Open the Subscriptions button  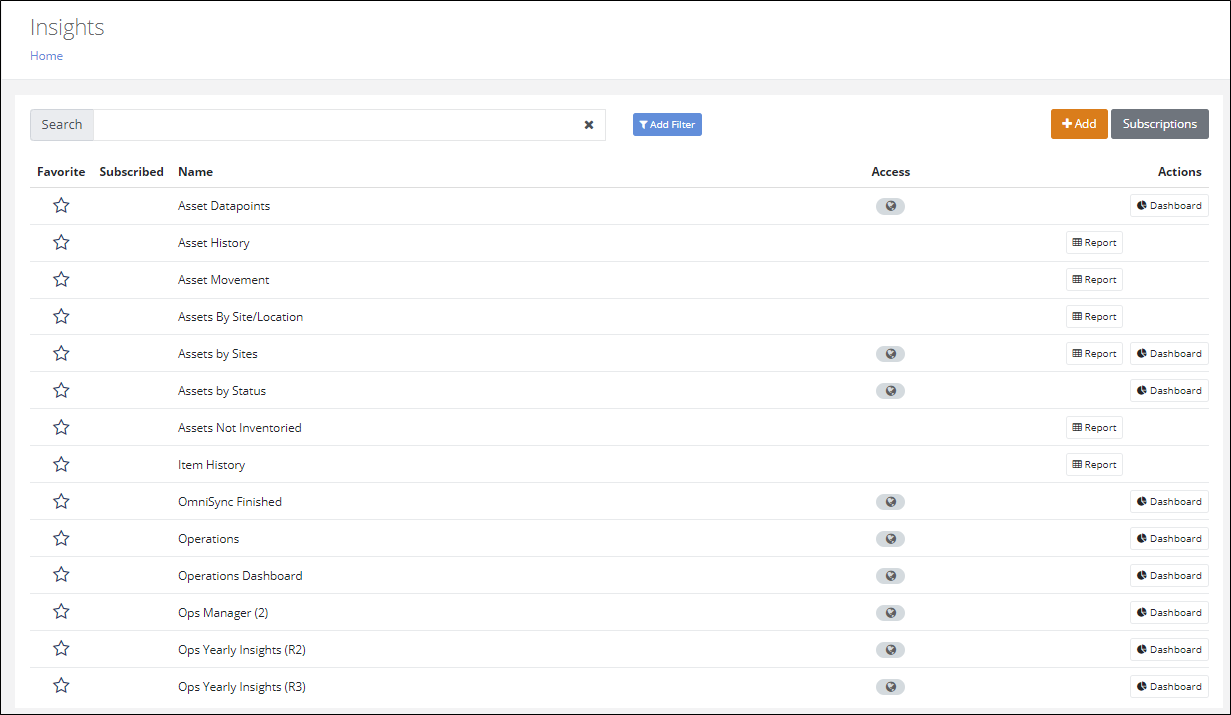coord(1160,124)
